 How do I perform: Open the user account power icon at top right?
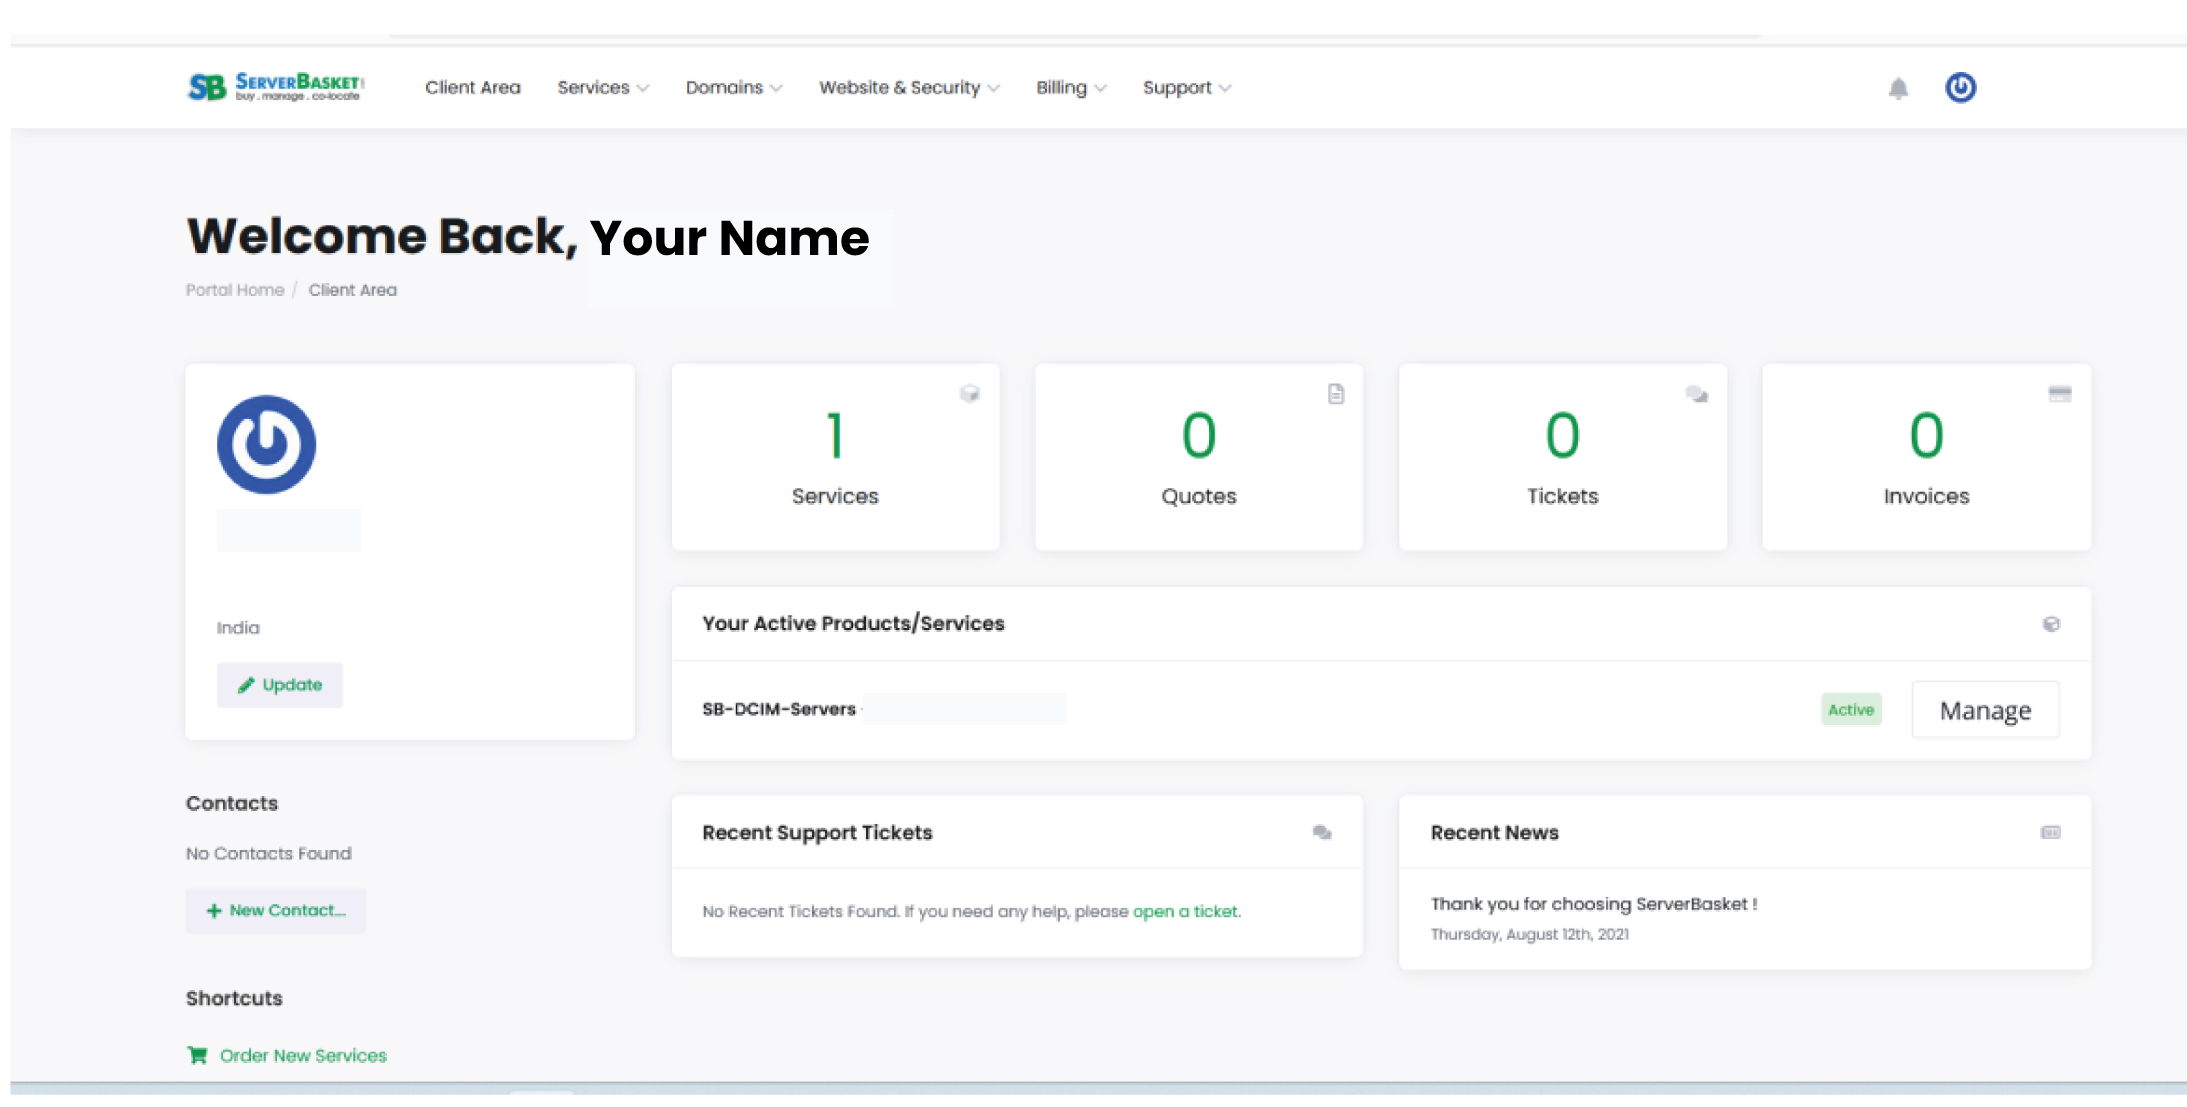click(x=1960, y=88)
